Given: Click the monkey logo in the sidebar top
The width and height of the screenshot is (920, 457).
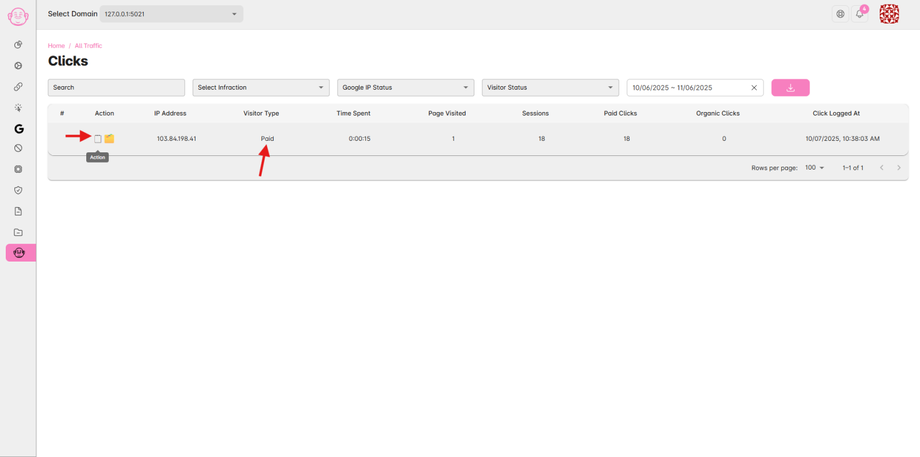Looking at the screenshot, I should click(18, 16).
